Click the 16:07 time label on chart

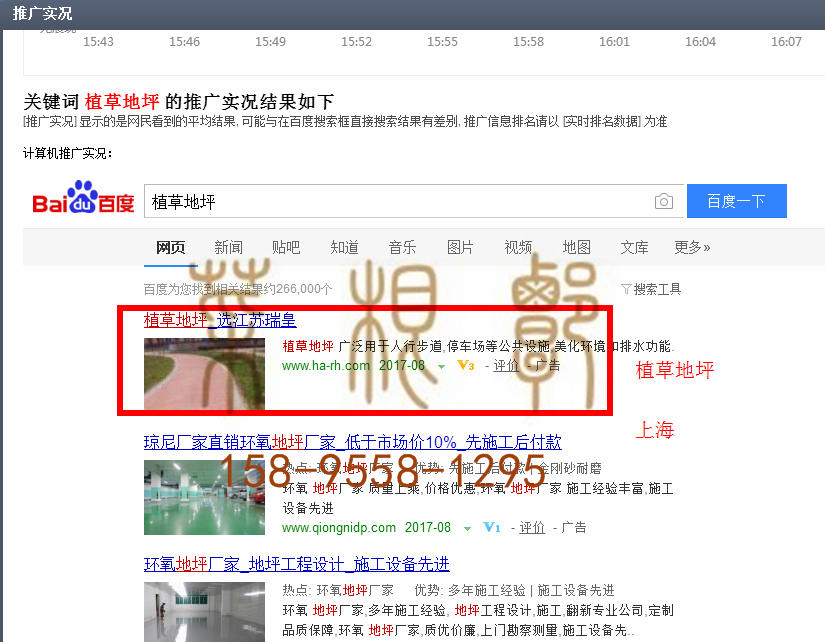pyautogui.click(x=786, y=42)
